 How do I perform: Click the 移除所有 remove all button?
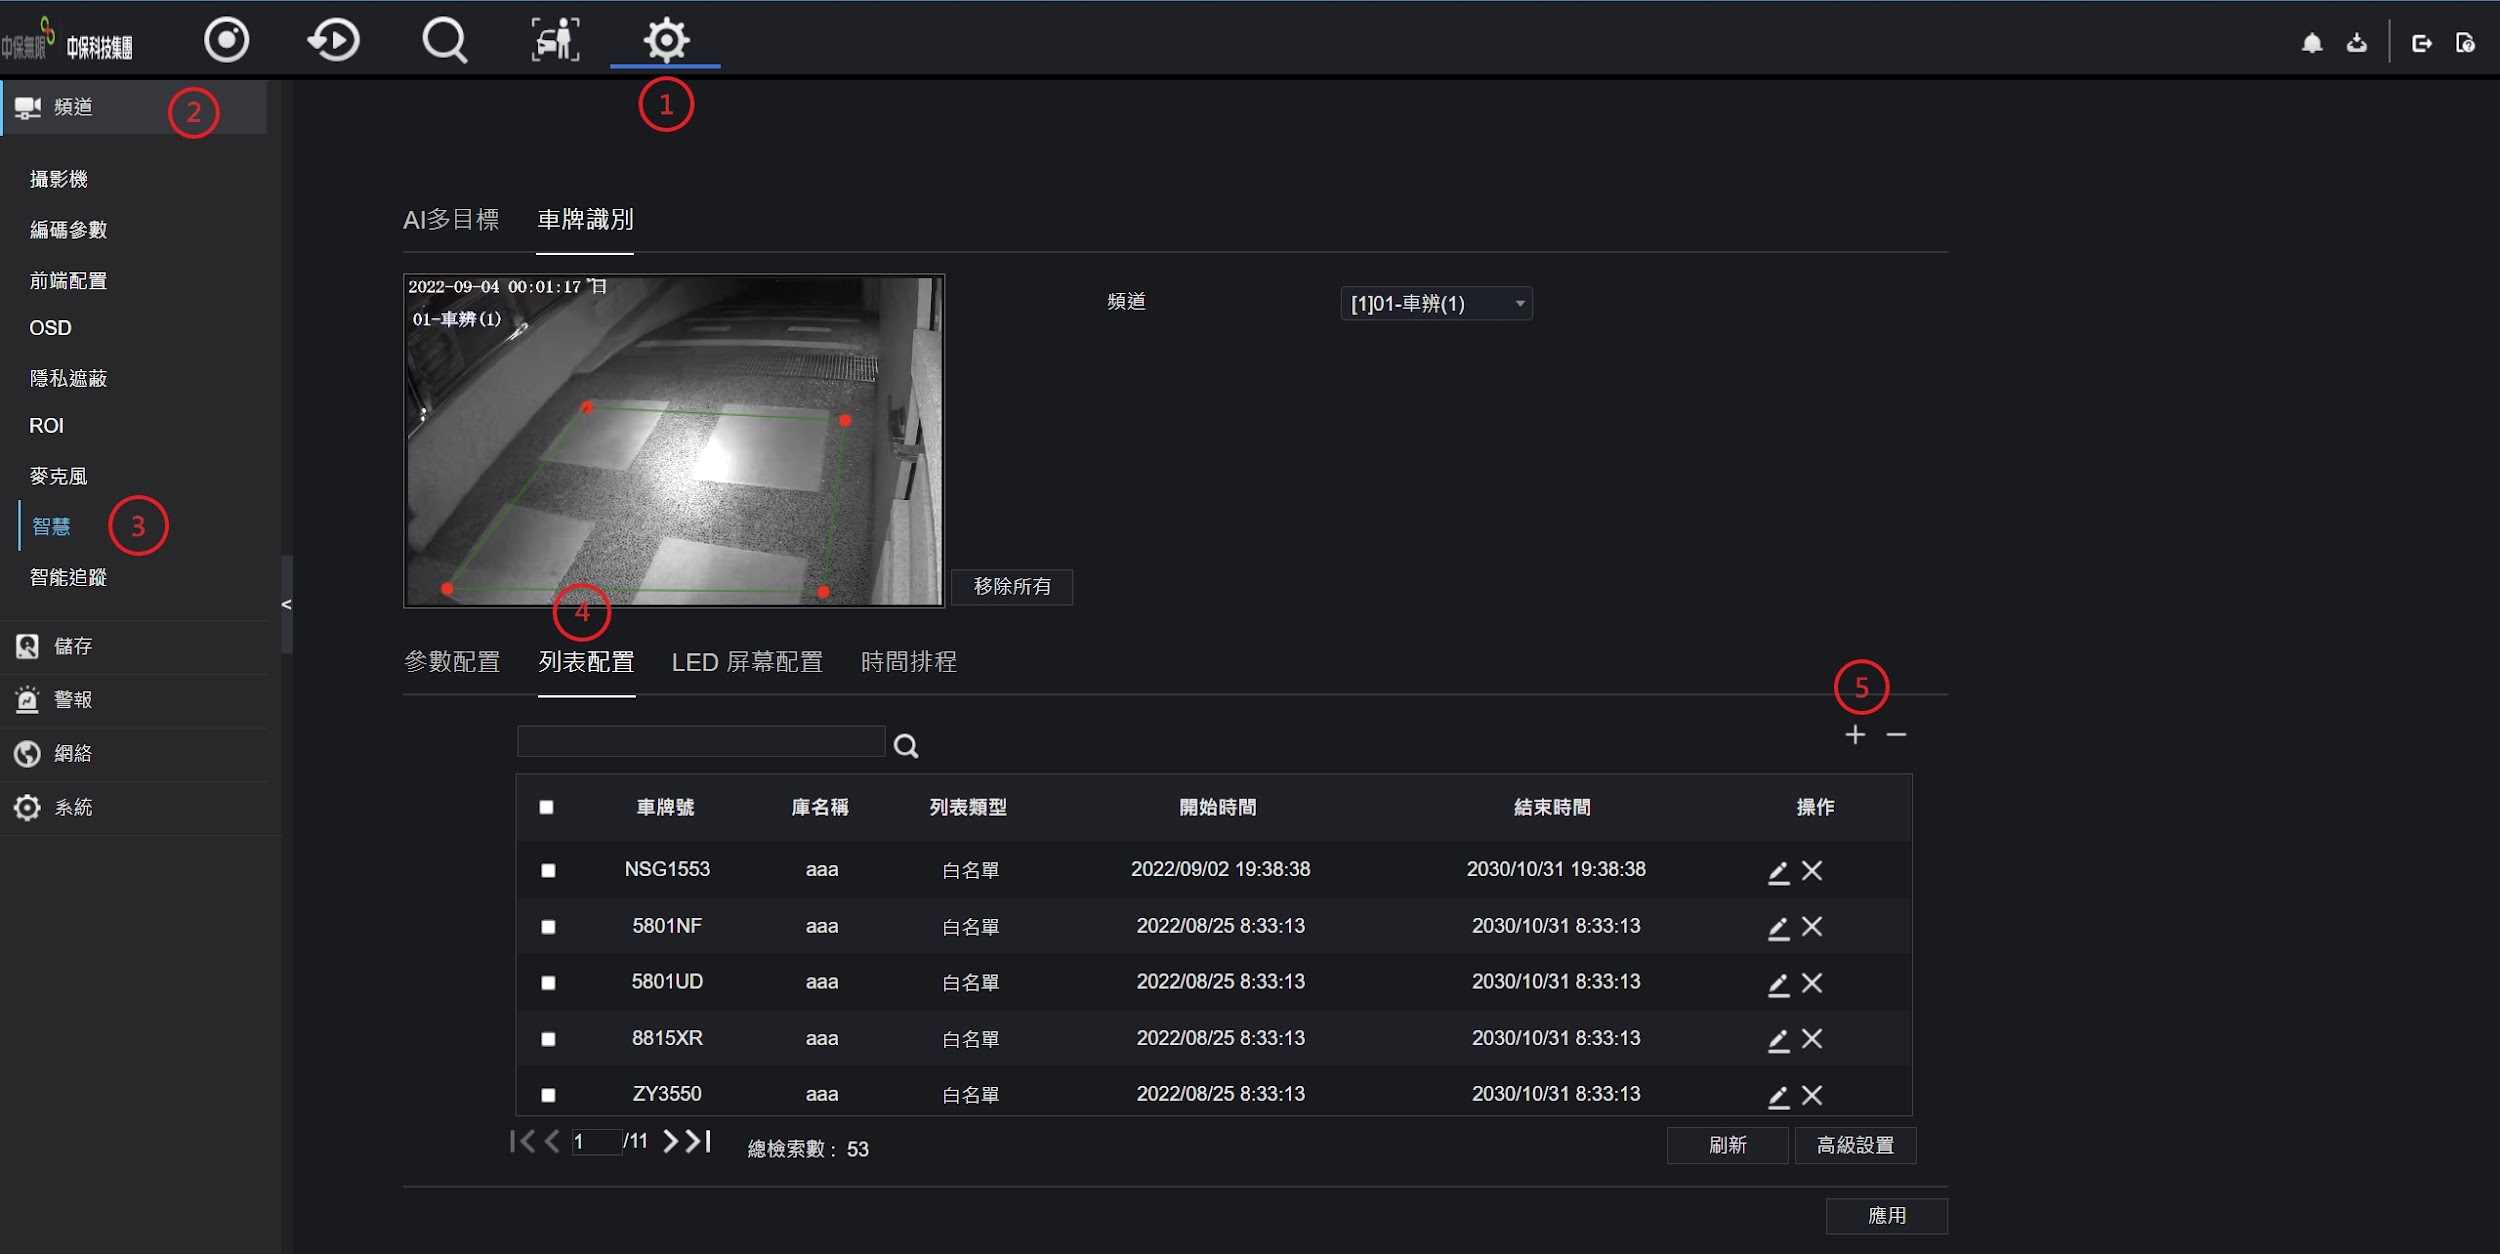(1012, 587)
